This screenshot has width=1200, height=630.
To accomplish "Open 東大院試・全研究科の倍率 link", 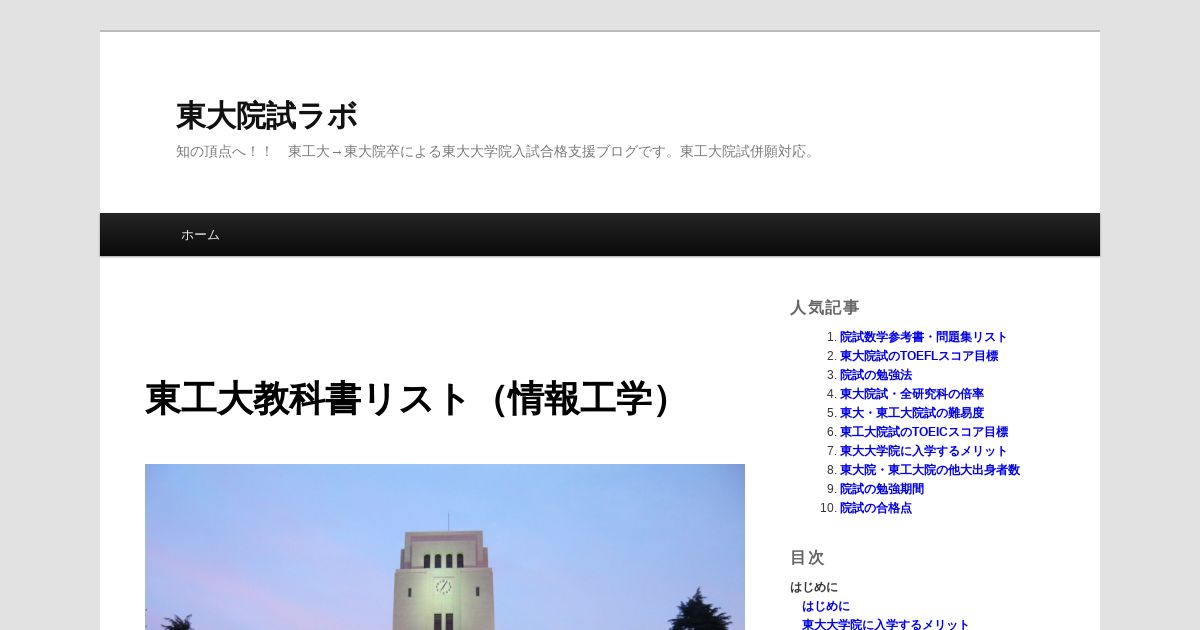I will (x=911, y=394).
